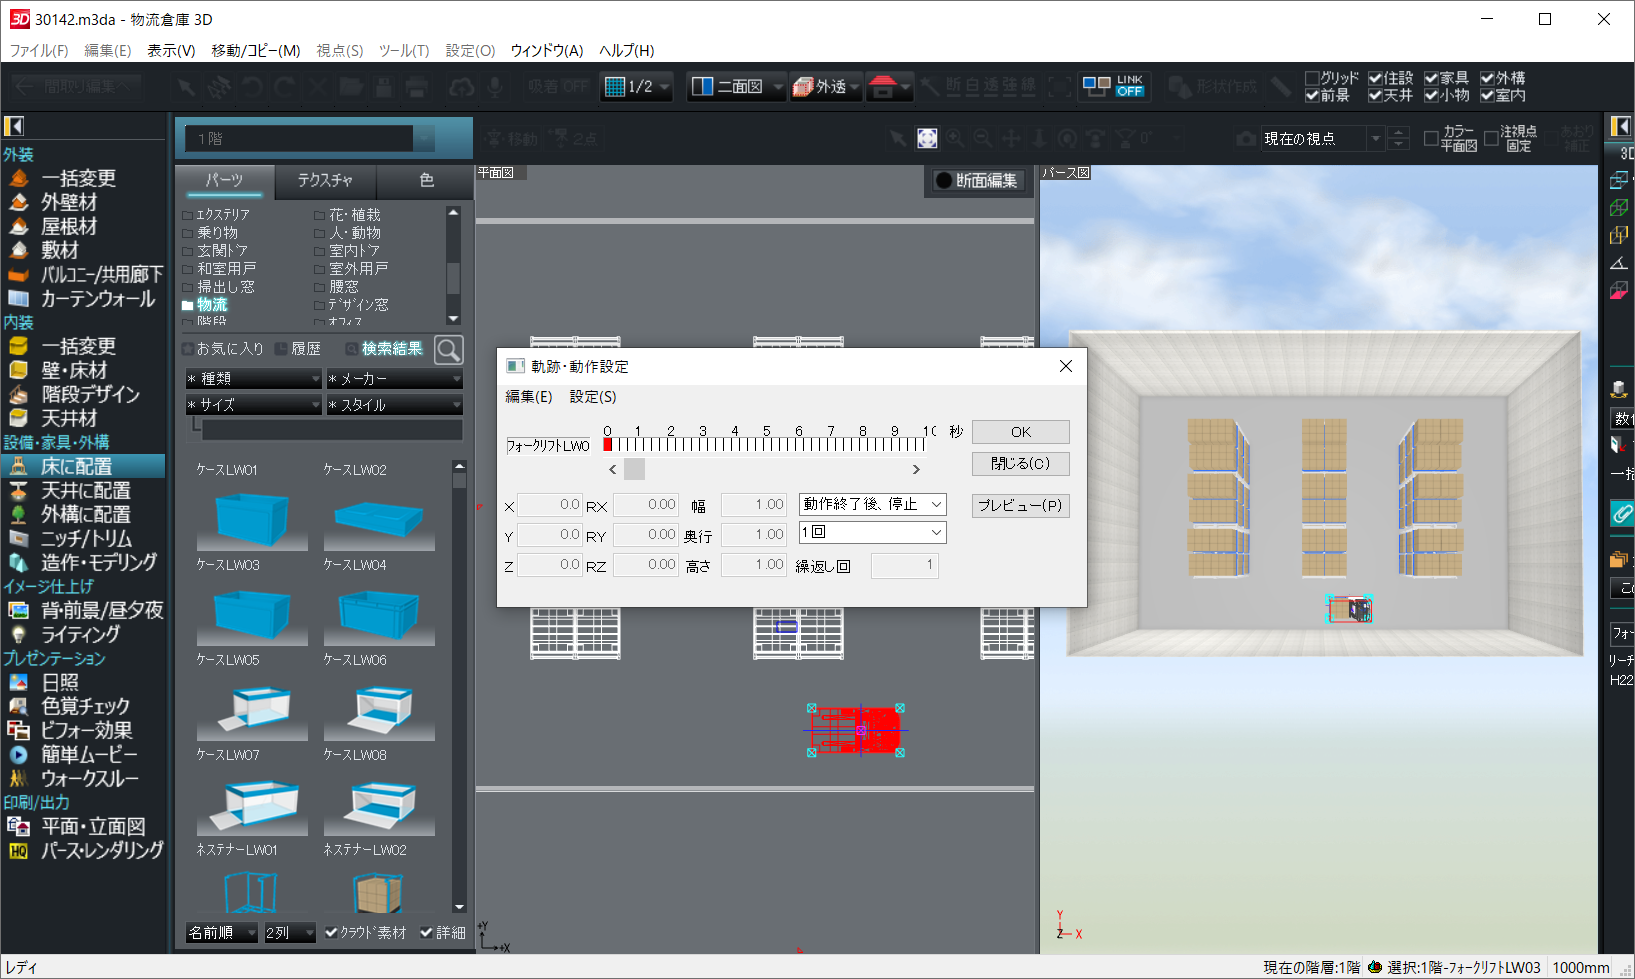
Task: Click the 断面編集 section edit button
Action: point(976,180)
